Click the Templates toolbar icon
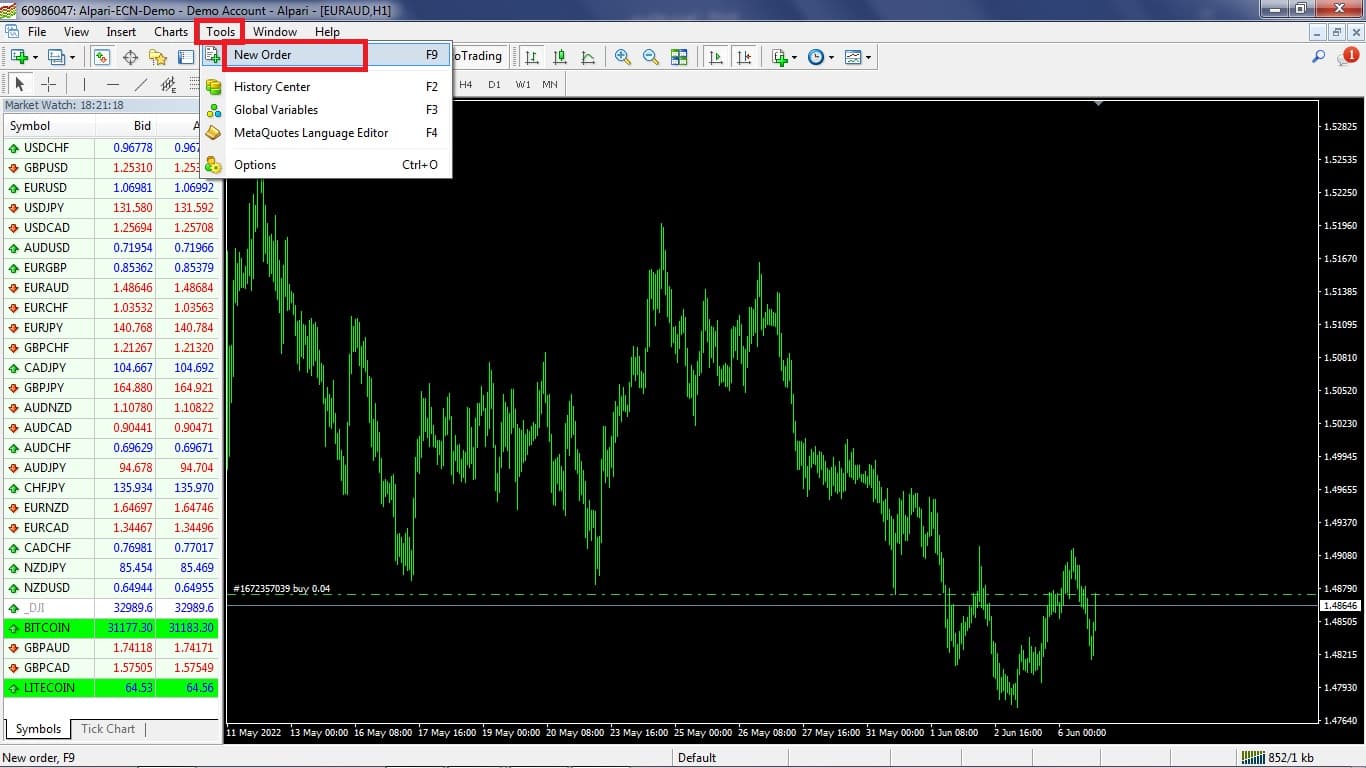 (852, 57)
